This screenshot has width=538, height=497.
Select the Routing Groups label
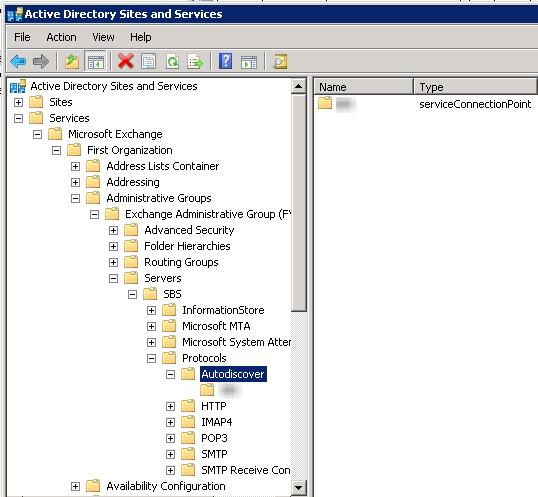coord(181,262)
